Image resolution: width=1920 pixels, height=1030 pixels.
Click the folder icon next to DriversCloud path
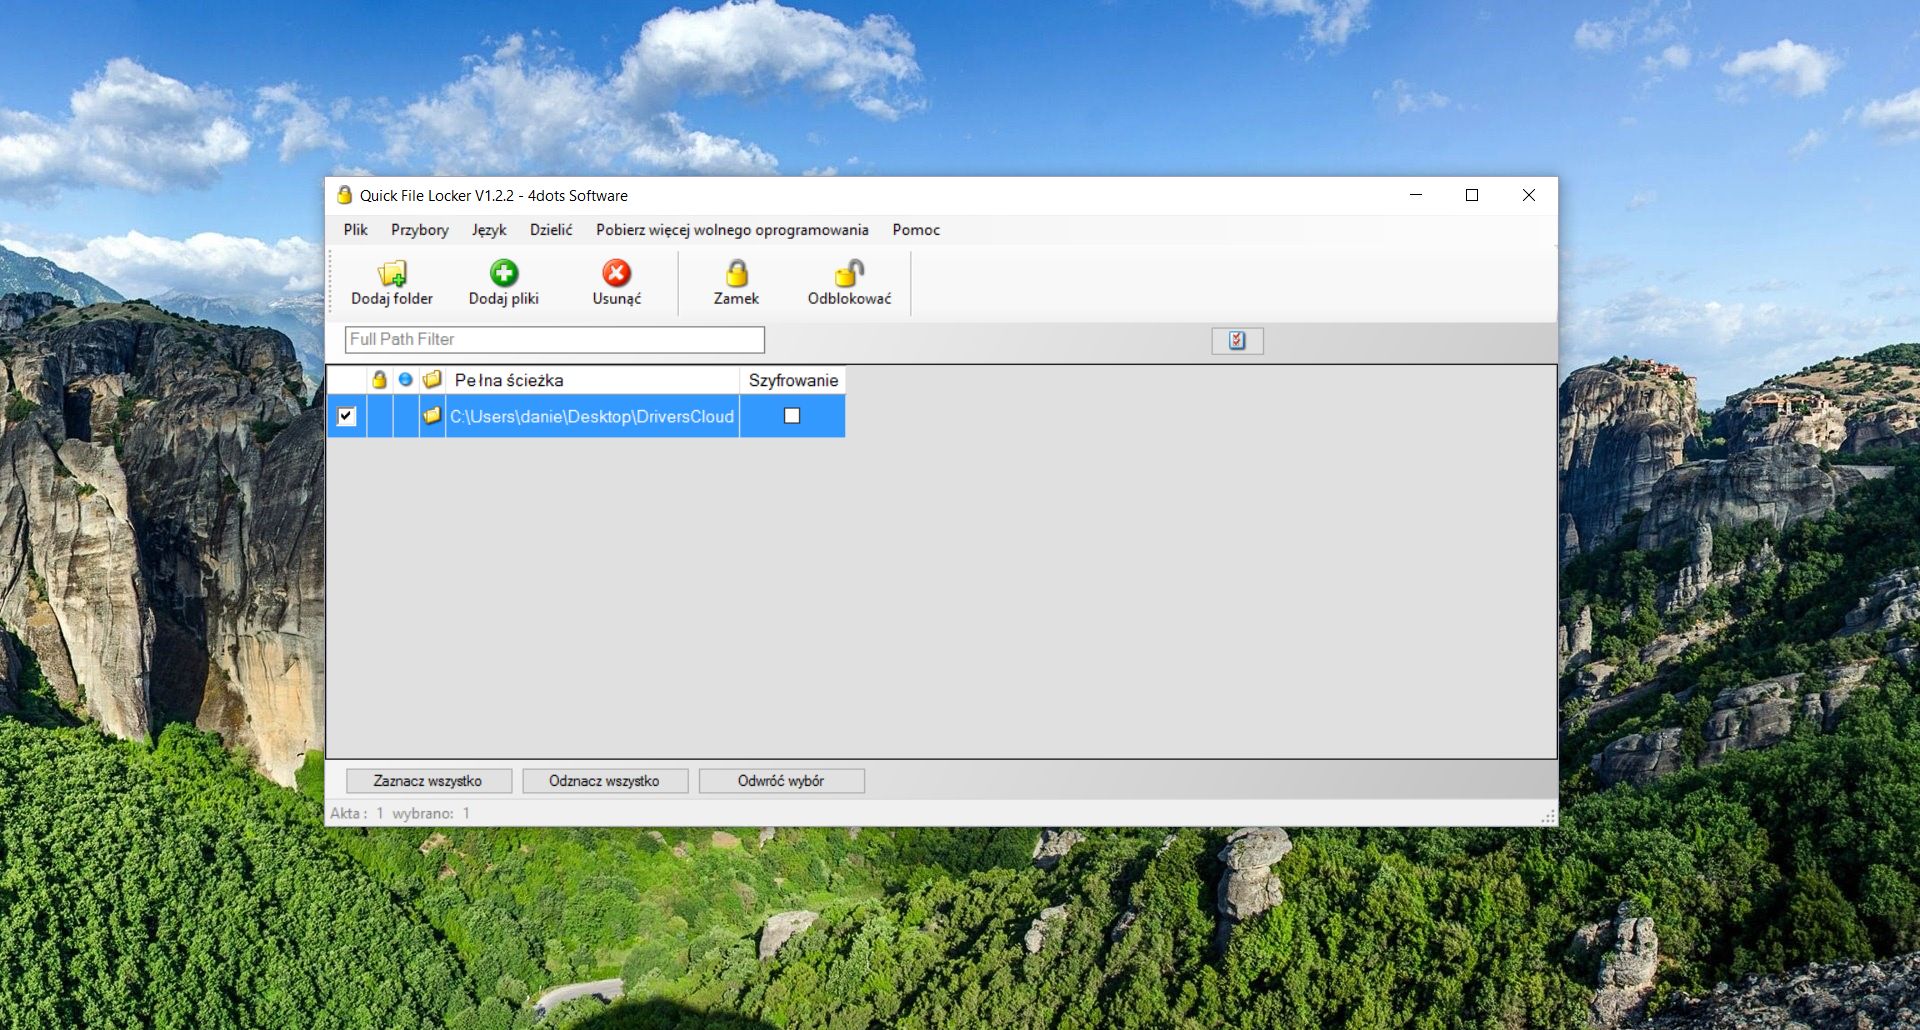431,417
